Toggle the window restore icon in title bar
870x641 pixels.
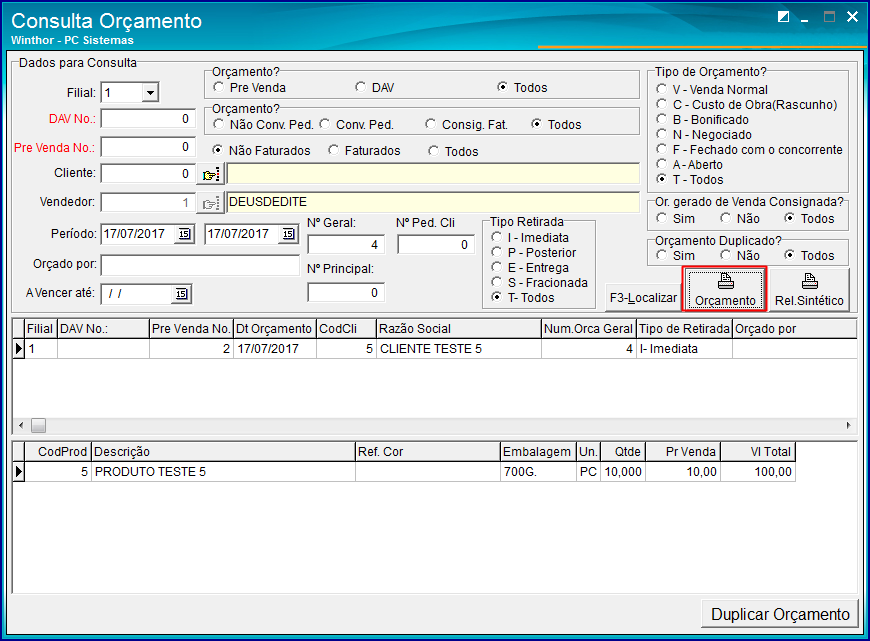coord(783,17)
